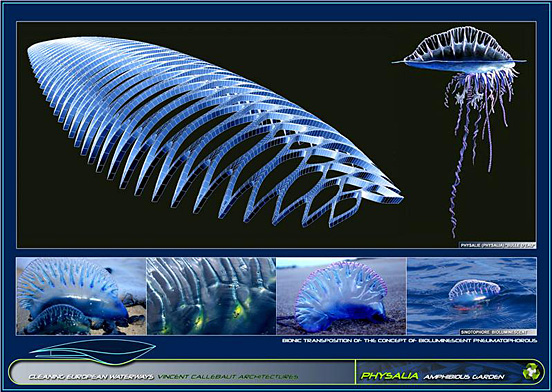The width and height of the screenshot is (552, 392).
Task: Click the 'PHYSALIE (PHYSALIA)' caption label
Action: click(x=498, y=245)
